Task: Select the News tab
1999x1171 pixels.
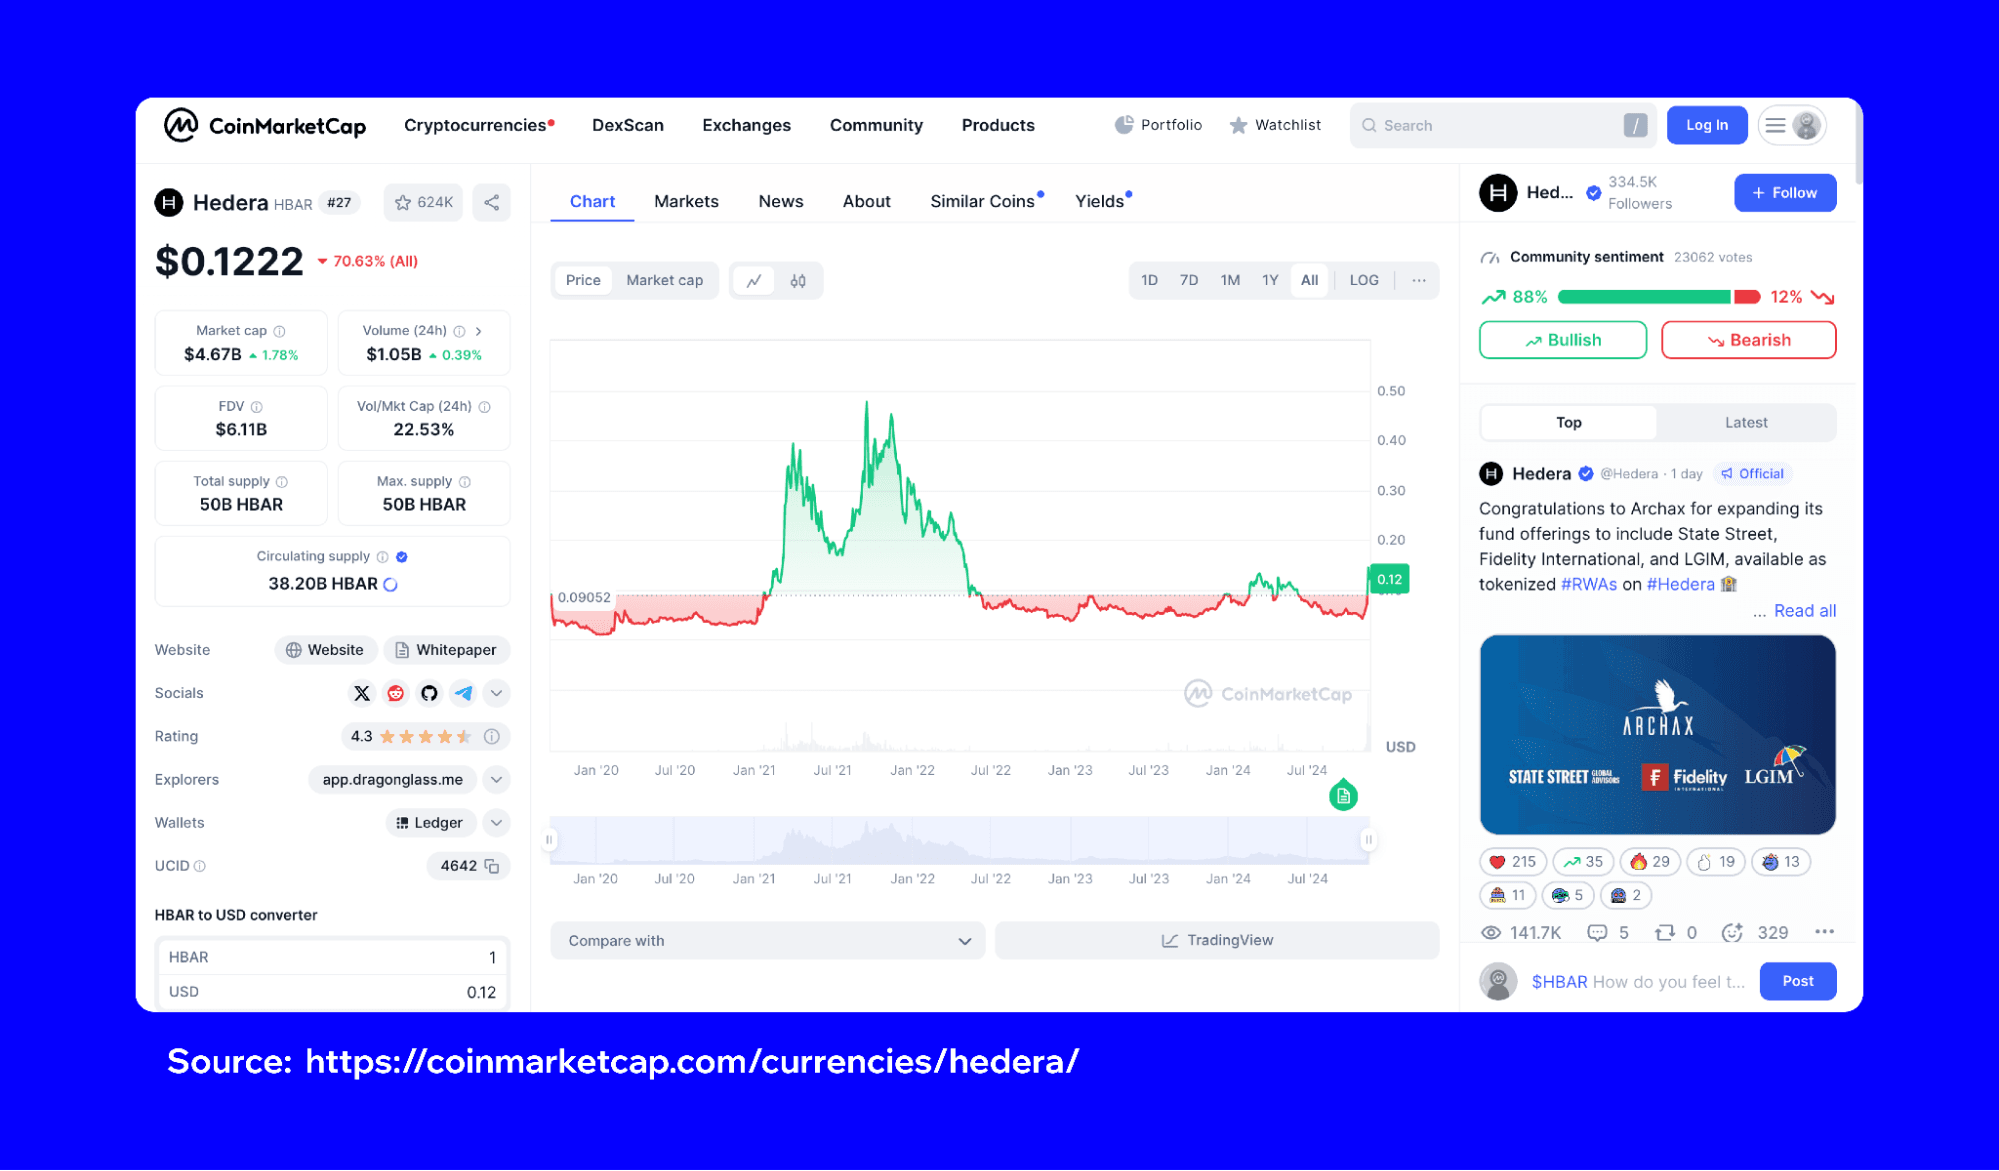Action: click(781, 201)
